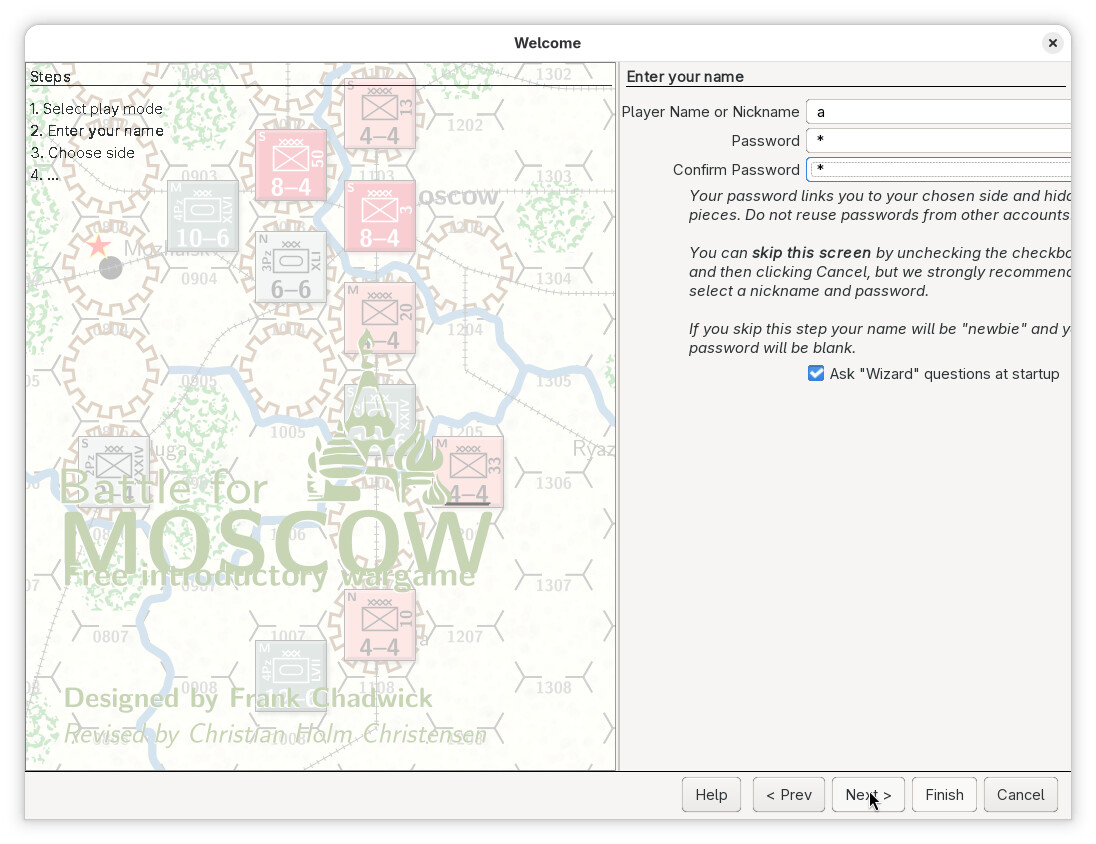This screenshot has width=1096, height=844.
Task: Cancel the Welcome wizard
Action: [1020, 795]
